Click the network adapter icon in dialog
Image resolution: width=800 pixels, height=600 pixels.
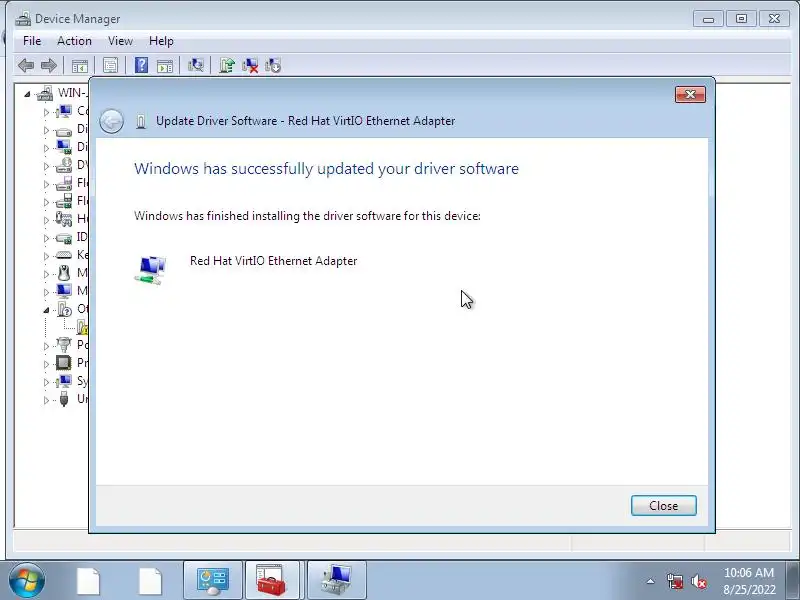(151, 270)
